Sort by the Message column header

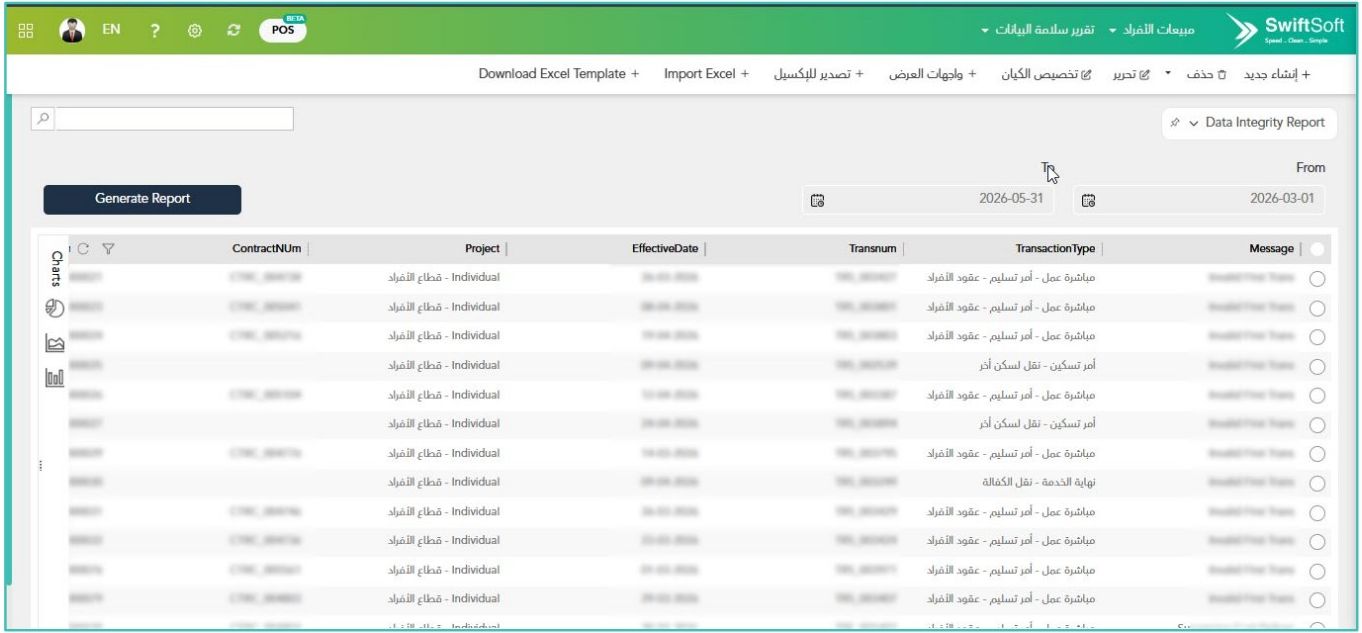pos(1272,248)
